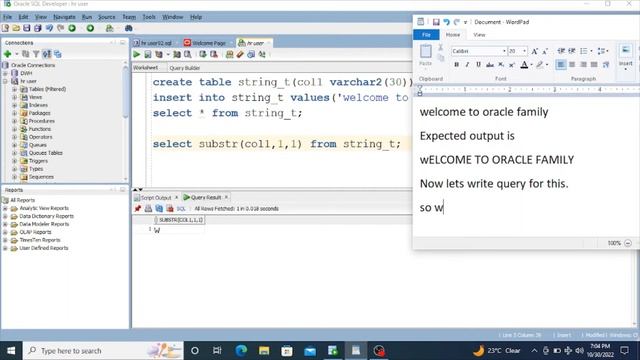This screenshot has height=360, width=640.
Task: Open the Navigate menu in SQL Developer
Action: coord(64,17)
